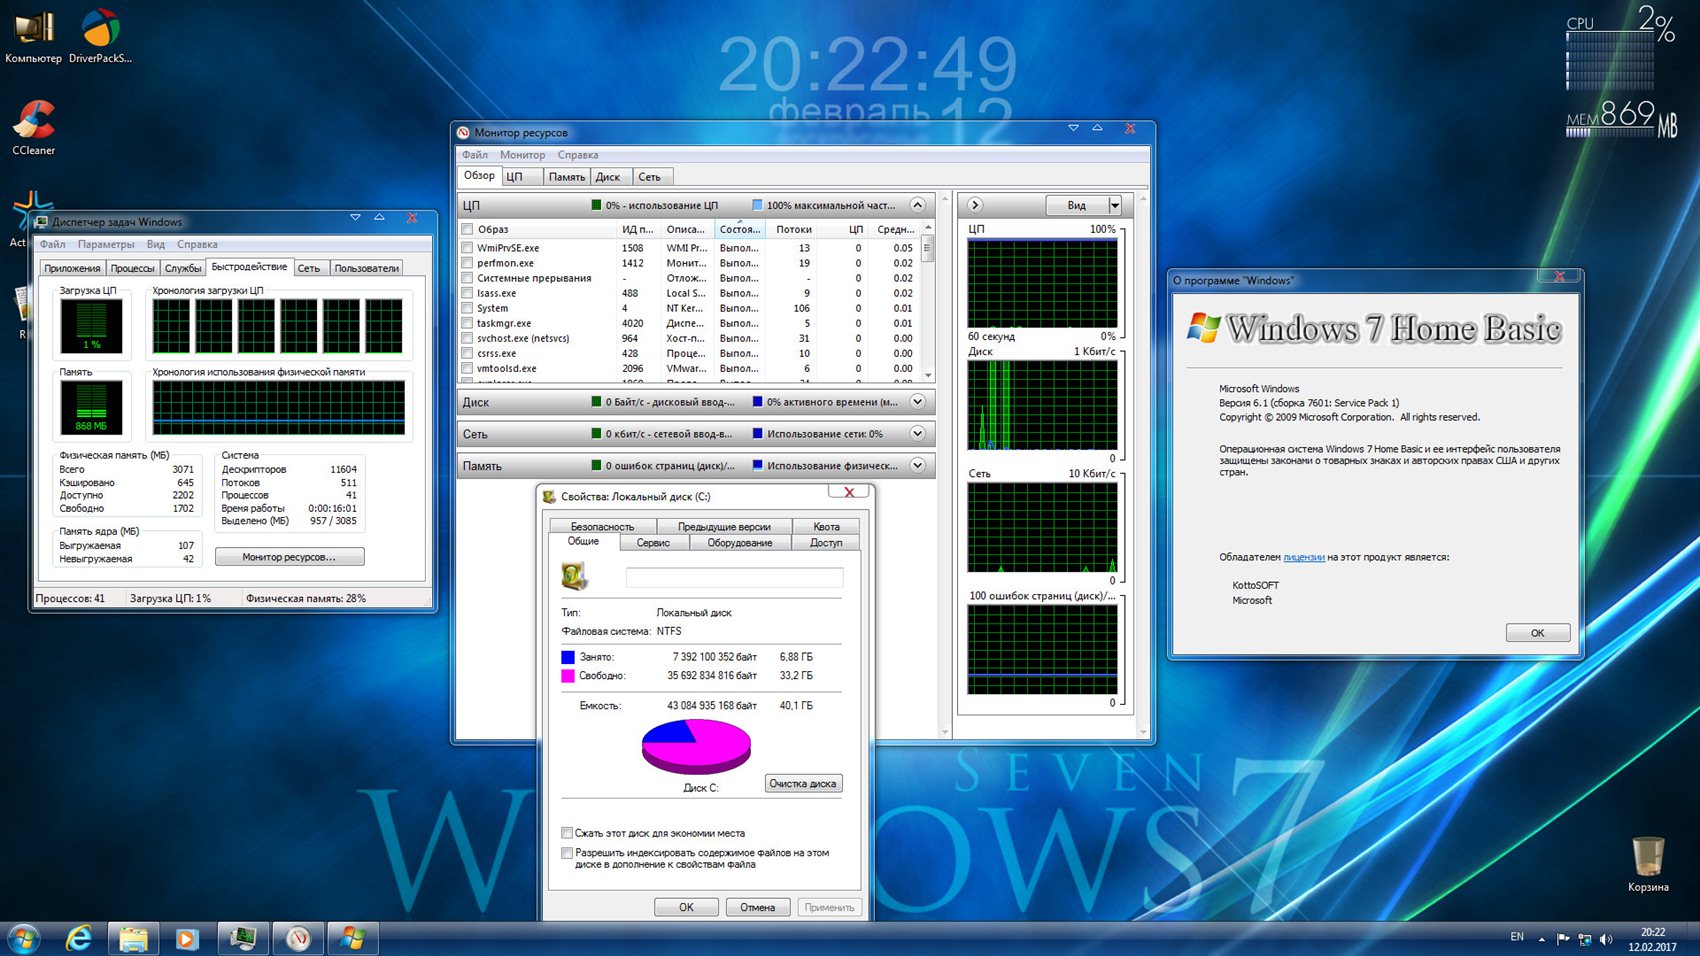Enable Сжать этот диск checkbox
The width and height of the screenshot is (1700, 956).
click(x=567, y=833)
